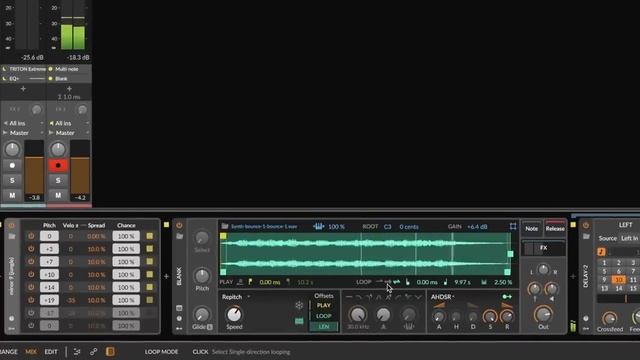Open All ins input dropdown on first track
Image resolution: width=640 pixels, height=360 pixels.
(x=23, y=123)
